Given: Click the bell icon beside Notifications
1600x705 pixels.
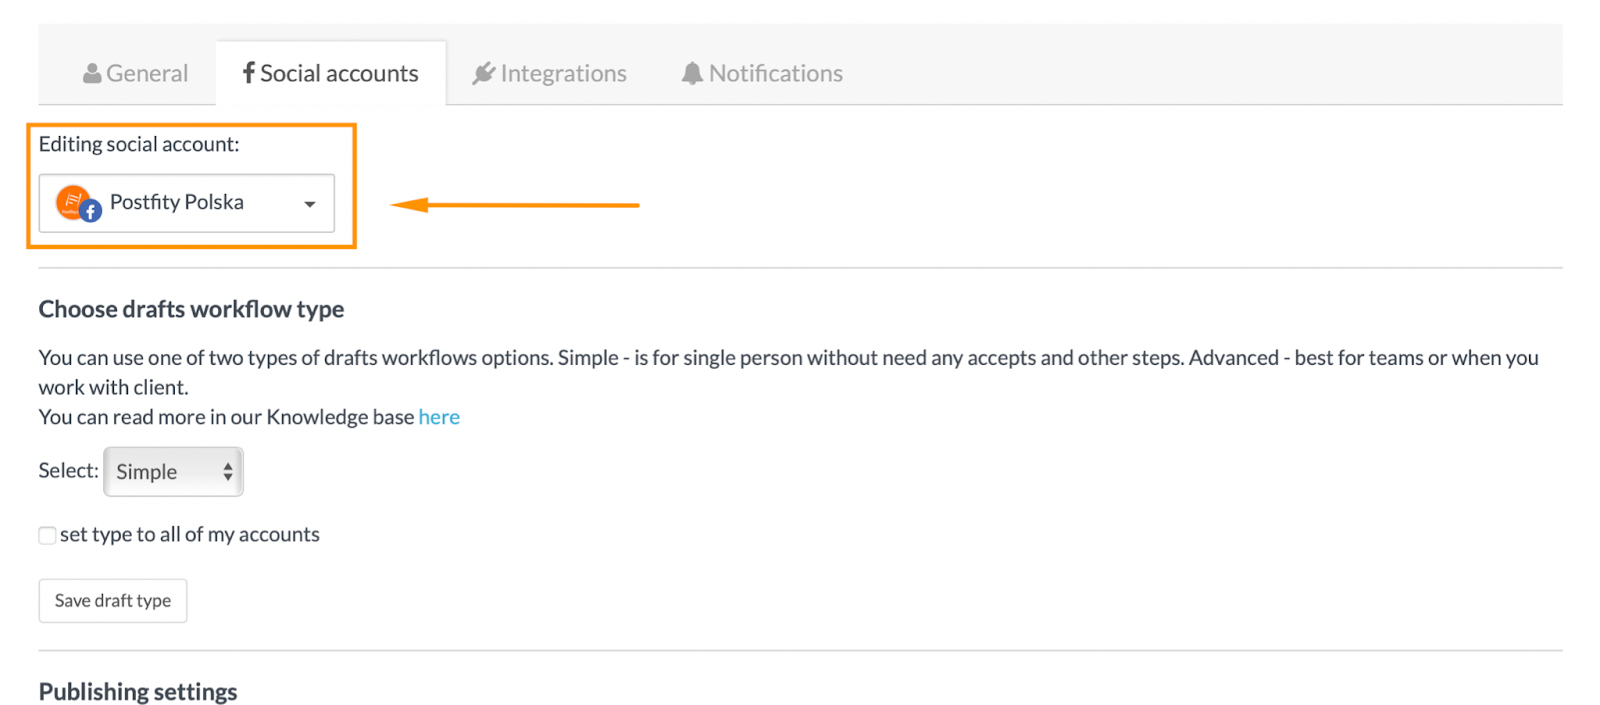Looking at the screenshot, I should [x=692, y=73].
